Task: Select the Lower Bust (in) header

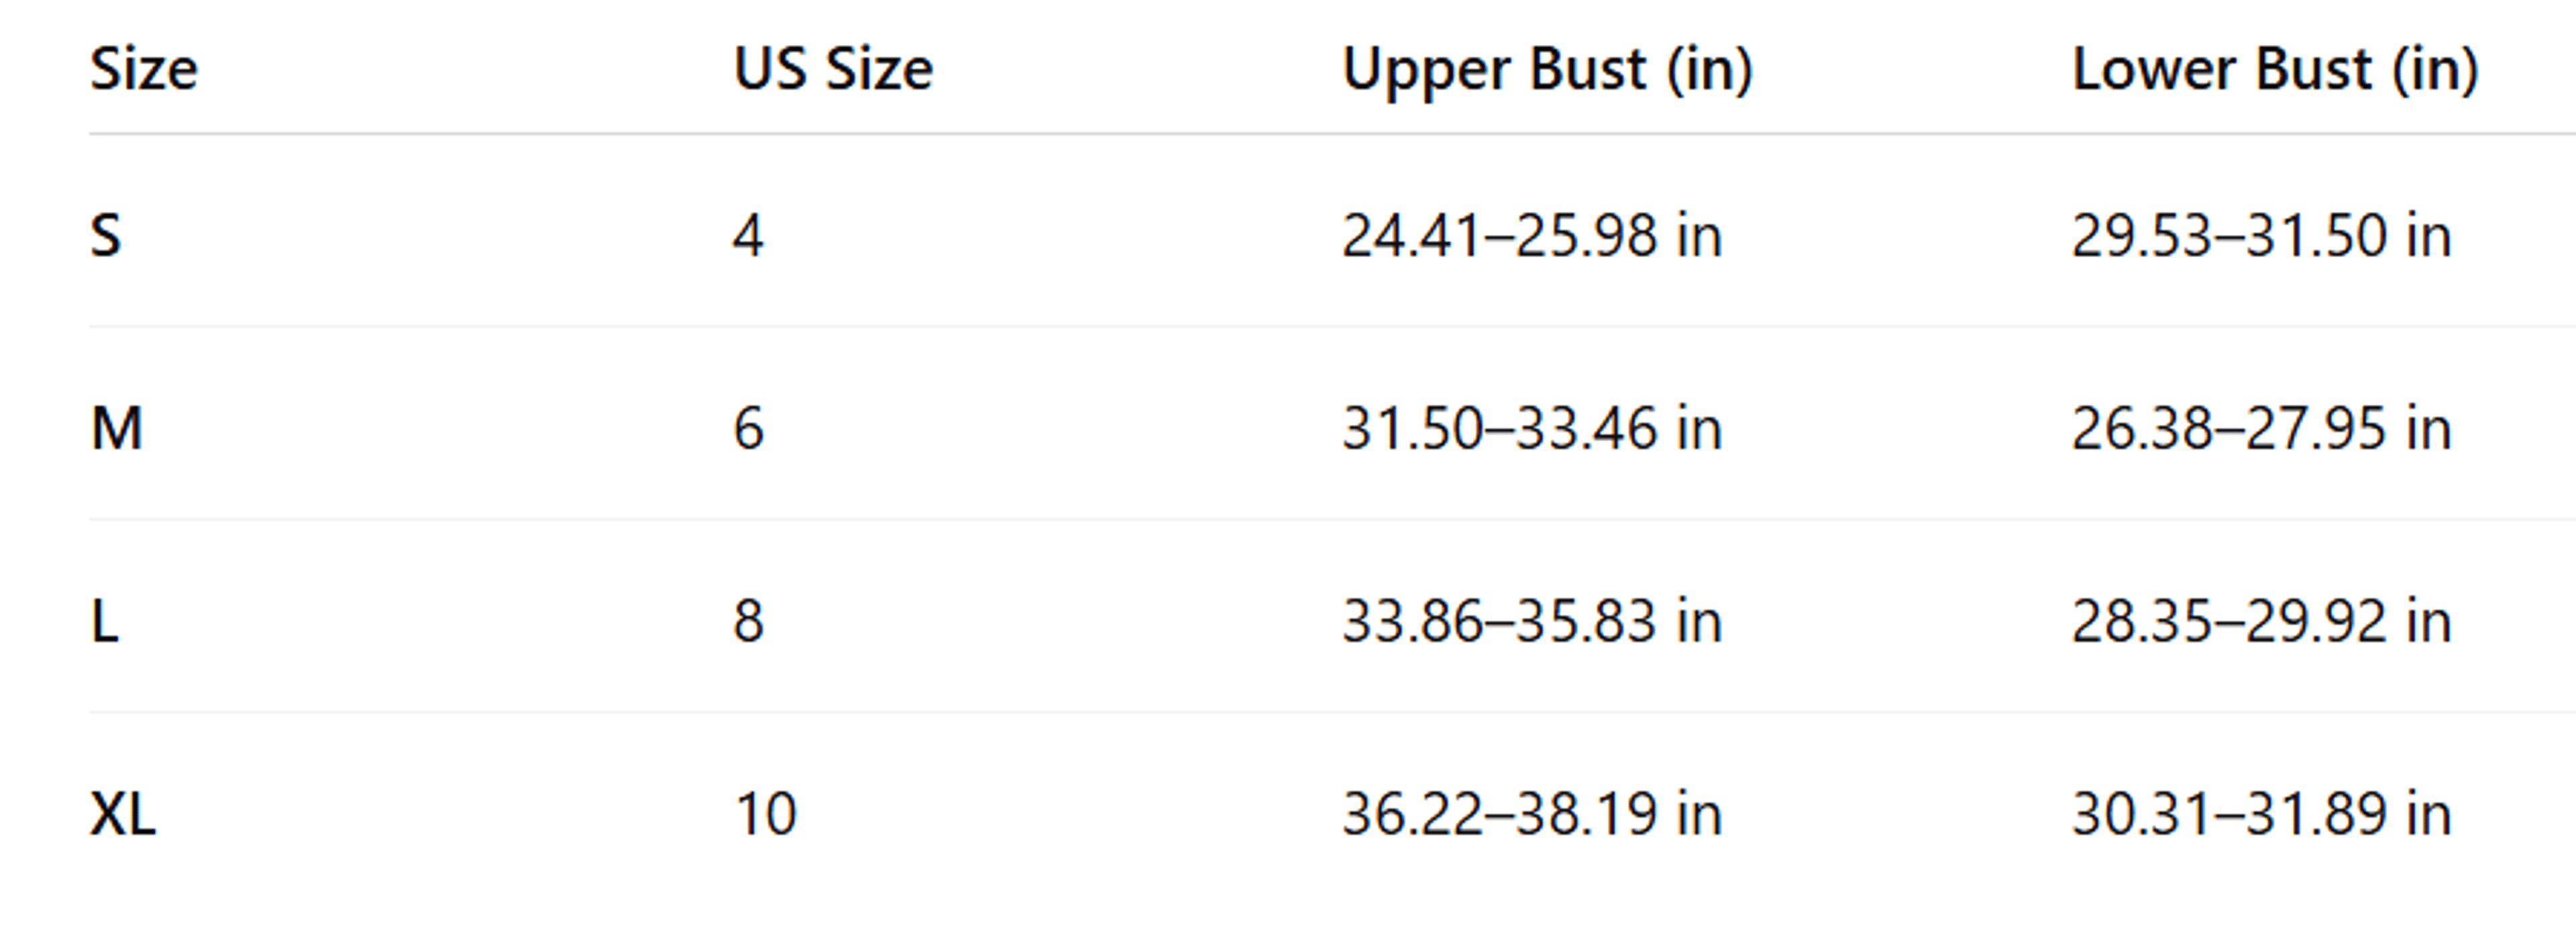Action: coord(2275,70)
